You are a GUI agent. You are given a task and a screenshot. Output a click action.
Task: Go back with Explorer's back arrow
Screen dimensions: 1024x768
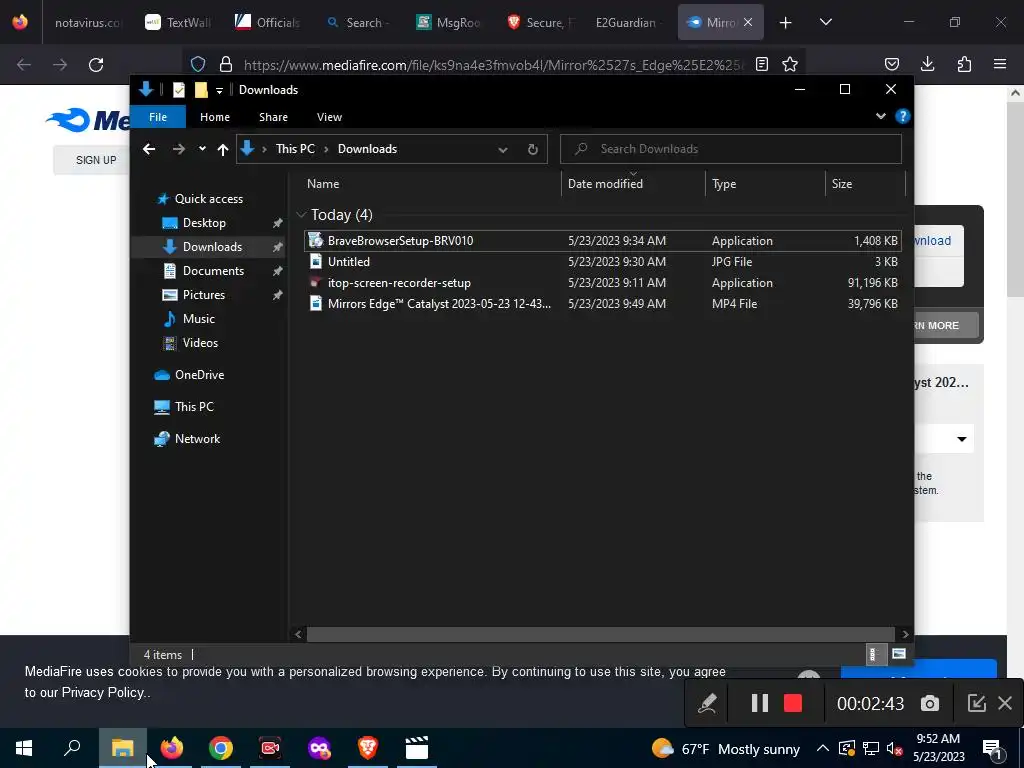(x=149, y=149)
